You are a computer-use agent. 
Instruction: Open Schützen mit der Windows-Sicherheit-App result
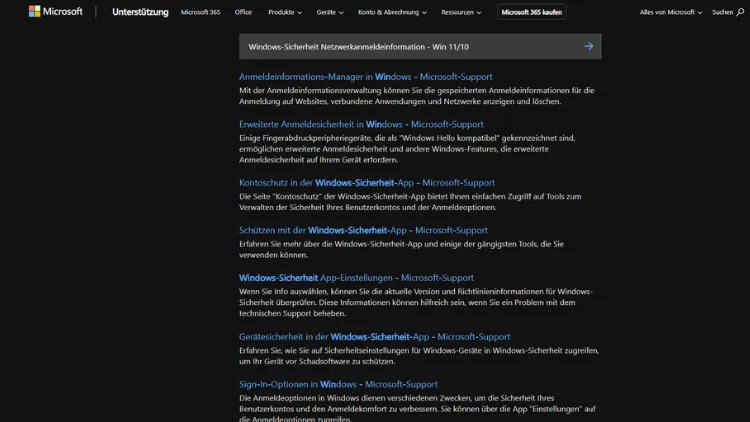click(363, 230)
